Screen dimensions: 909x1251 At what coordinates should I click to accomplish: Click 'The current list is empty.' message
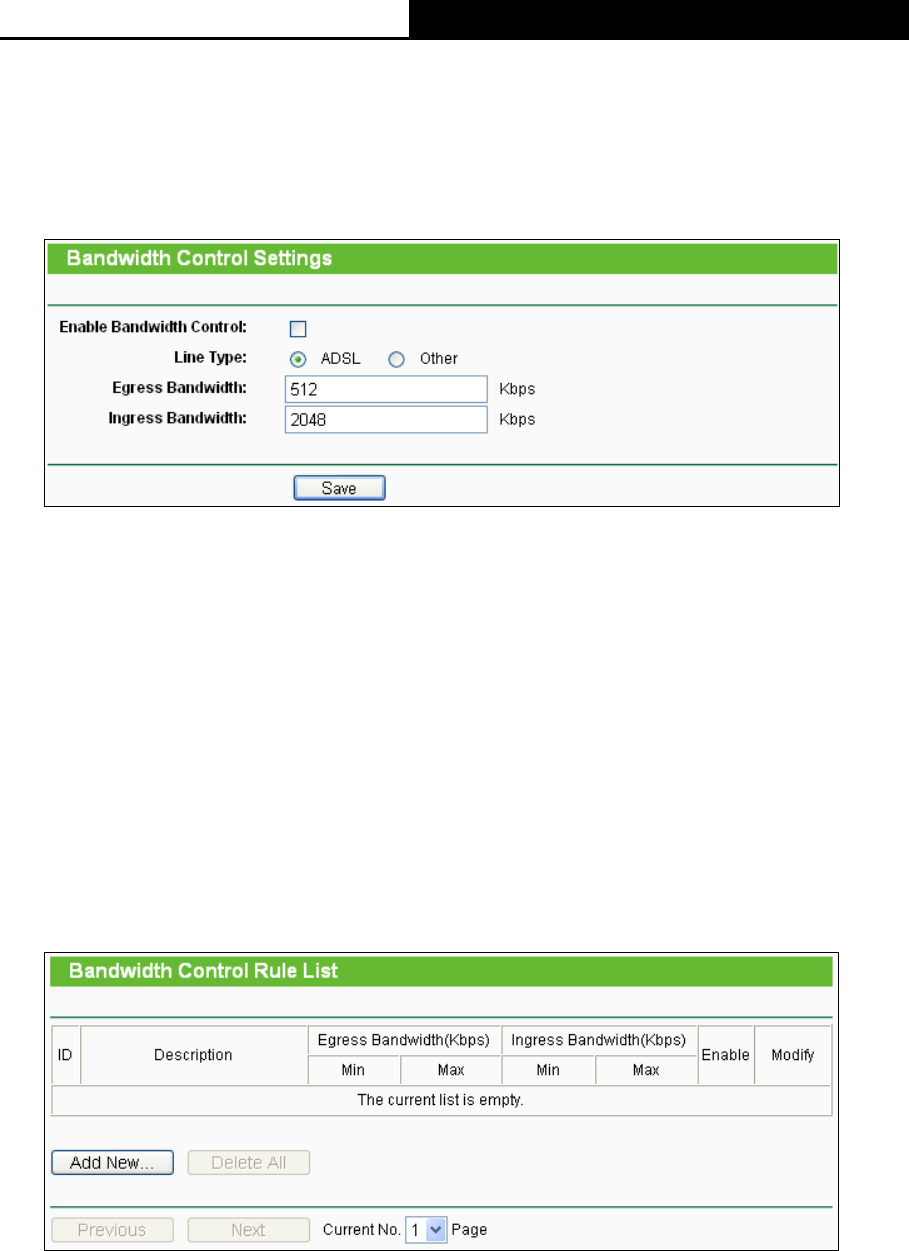[x=441, y=1100]
